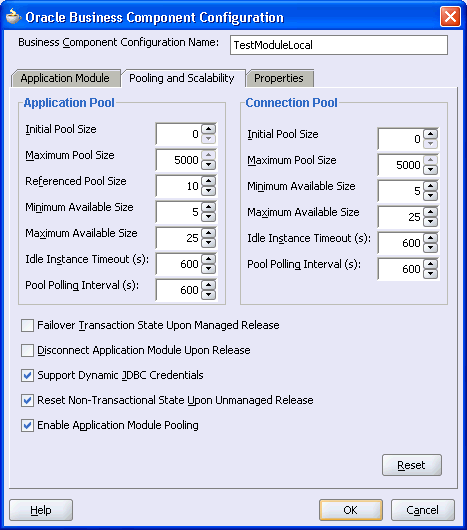Increase Application Pool Idle Instance Timeout
The width and height of the screenshot is (467, 530).
pyautogui.click(x=208, y=259)
